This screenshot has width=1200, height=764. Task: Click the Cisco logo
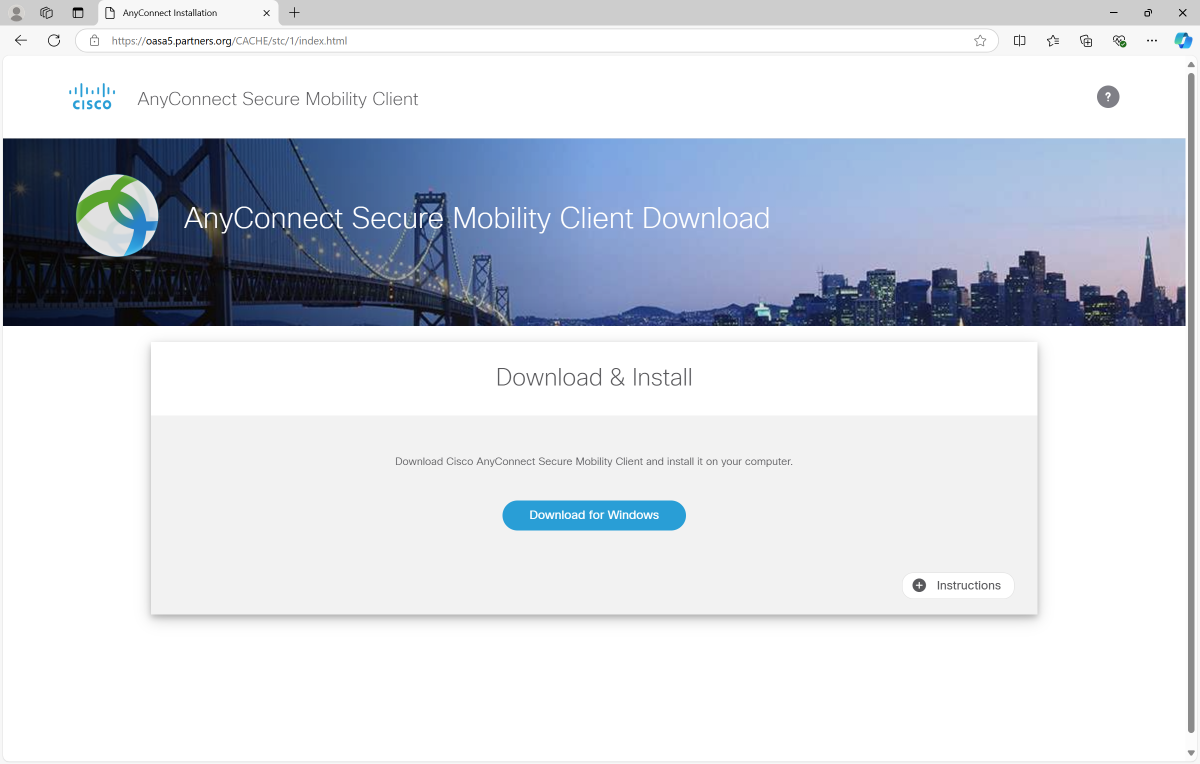coord(91,97)
